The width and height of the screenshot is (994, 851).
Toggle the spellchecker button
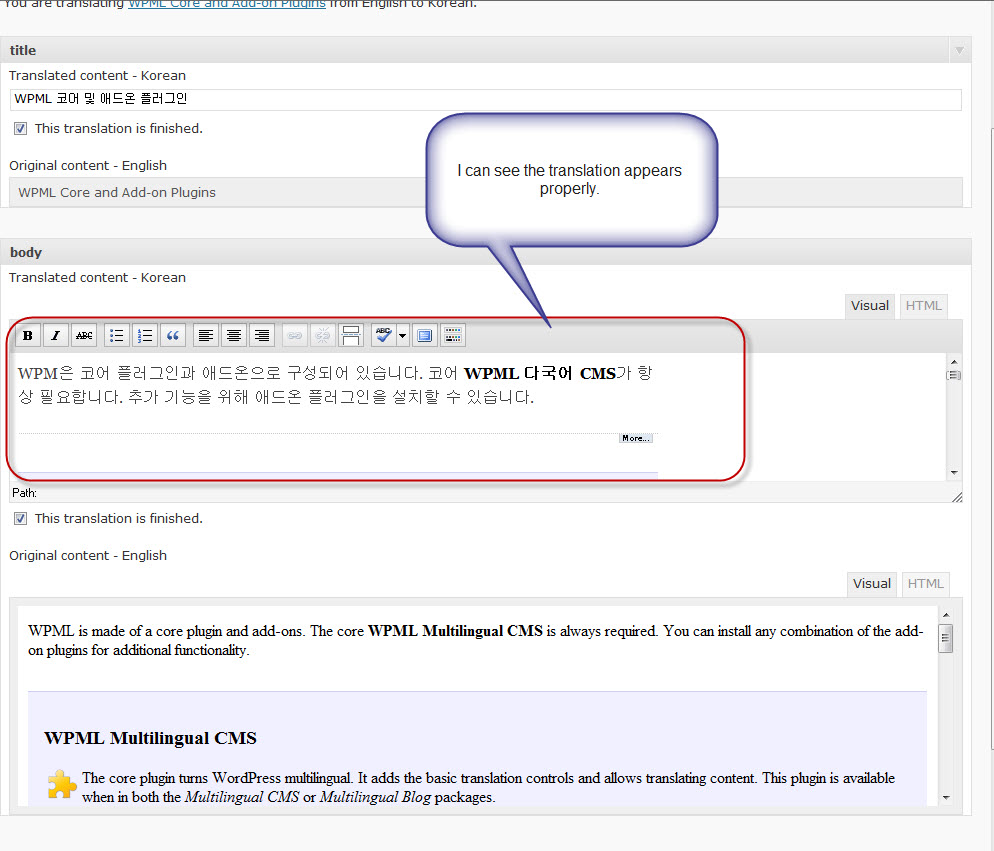tap(384, 335)
